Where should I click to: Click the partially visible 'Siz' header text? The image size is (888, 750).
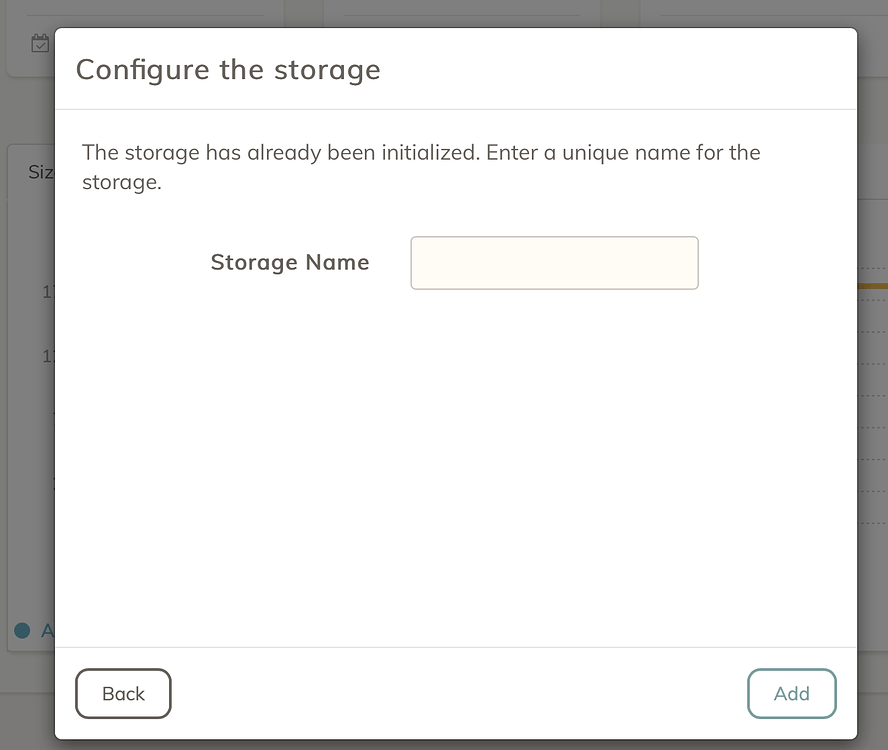(x=41, y=172)
